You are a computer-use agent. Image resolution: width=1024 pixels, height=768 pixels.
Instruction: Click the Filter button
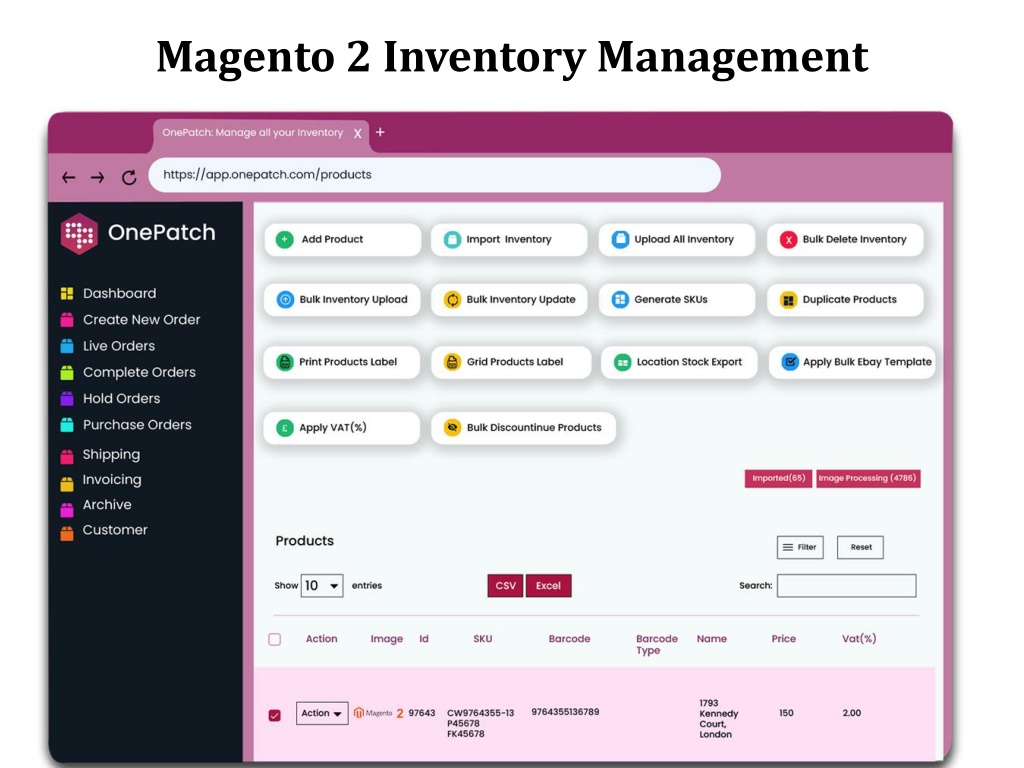coord(800,547)
